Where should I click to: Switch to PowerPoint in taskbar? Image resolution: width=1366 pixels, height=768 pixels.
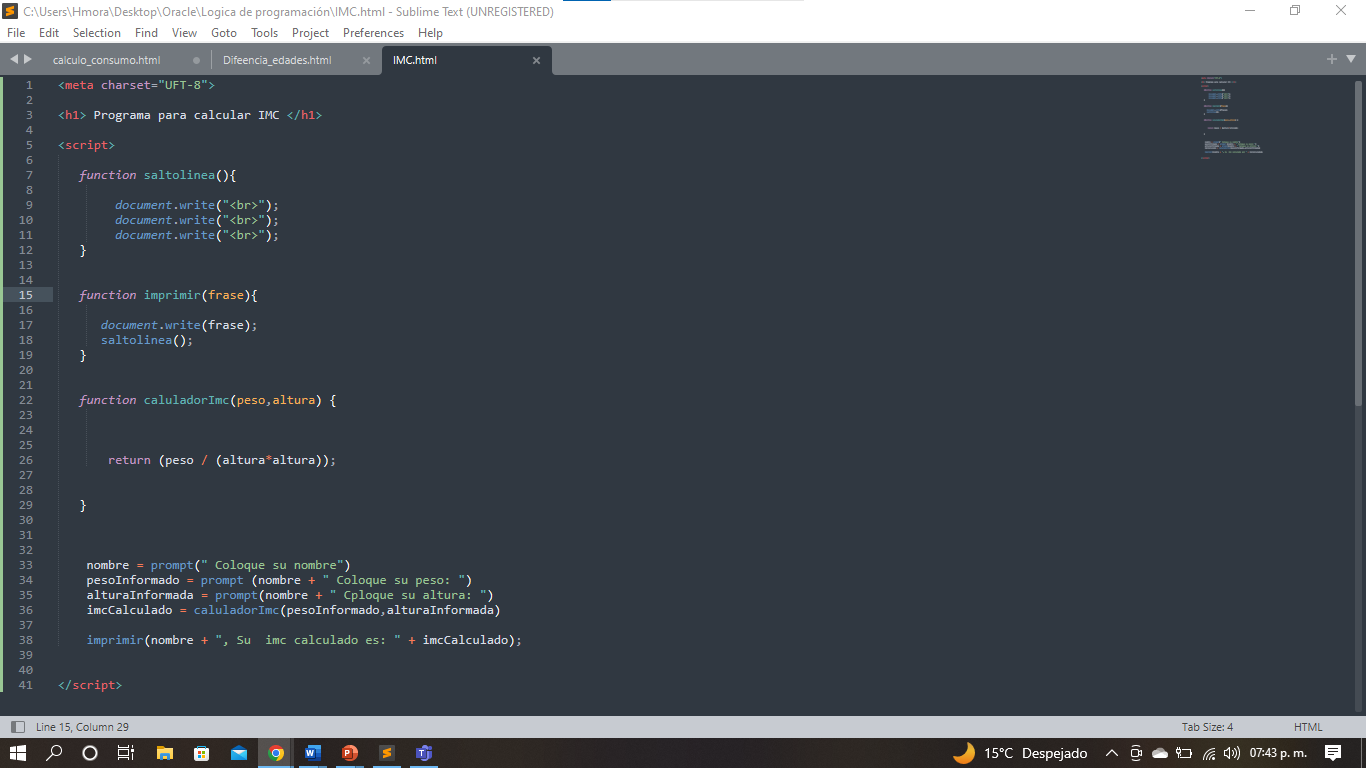click(349, 753)
